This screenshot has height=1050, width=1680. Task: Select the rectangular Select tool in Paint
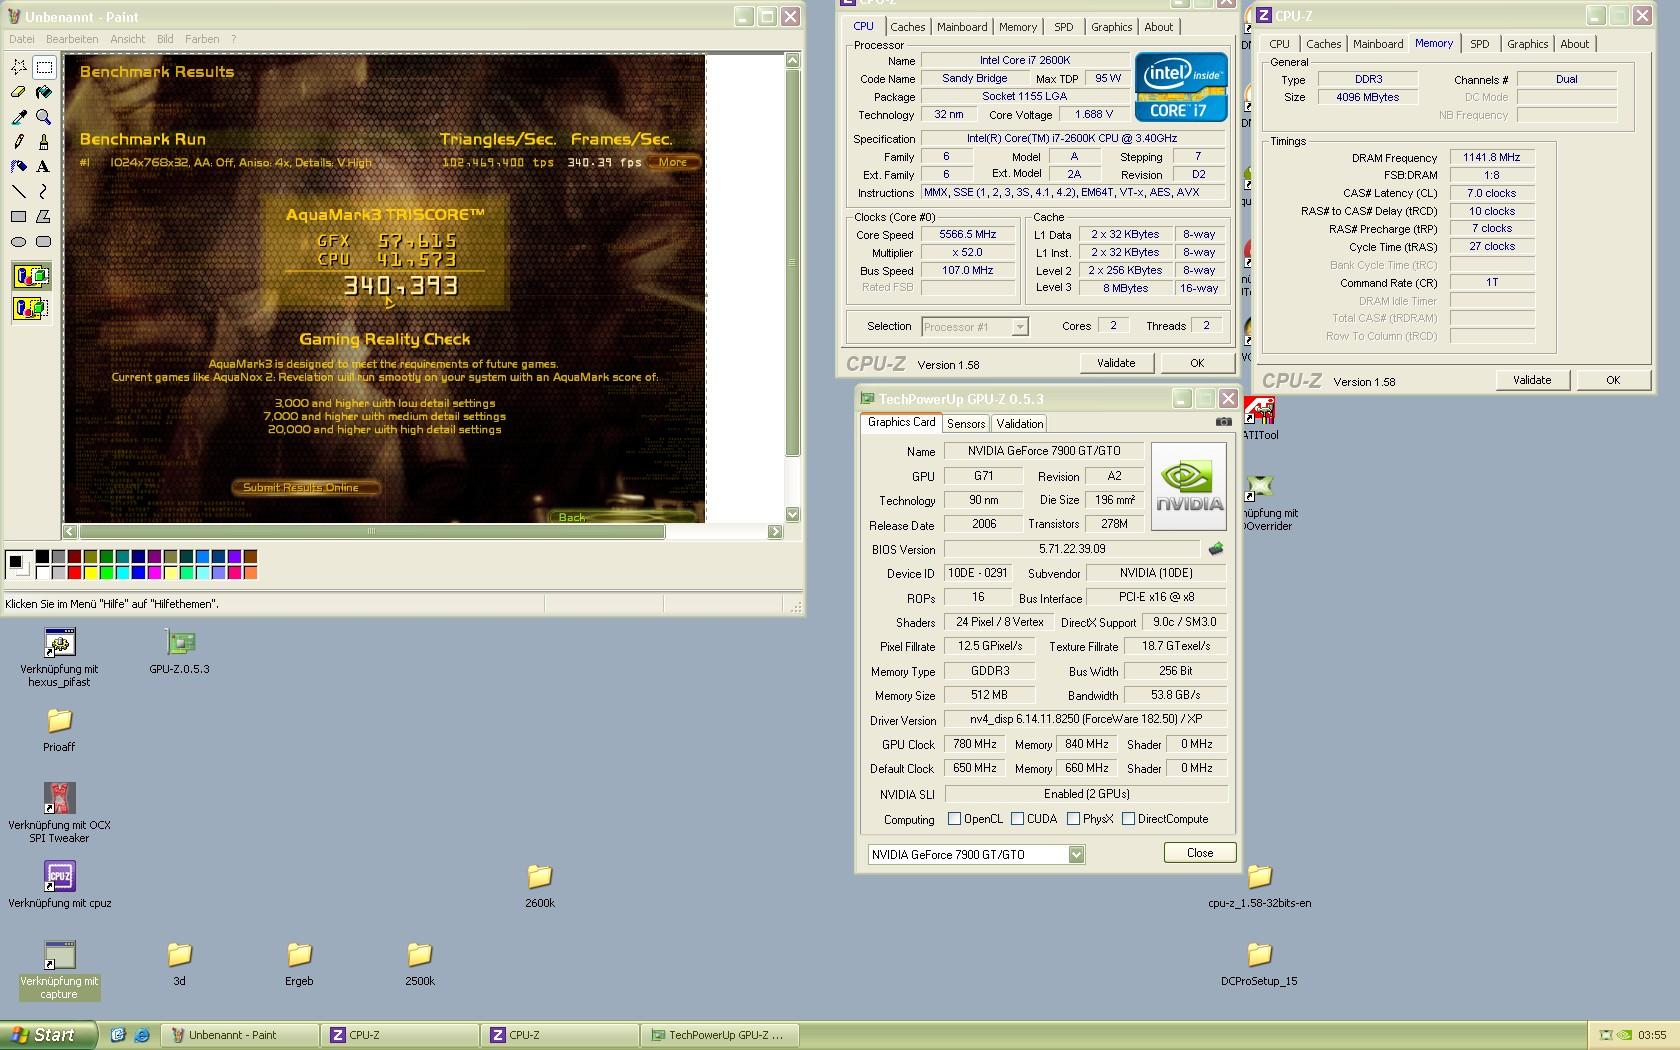[44, 67]
